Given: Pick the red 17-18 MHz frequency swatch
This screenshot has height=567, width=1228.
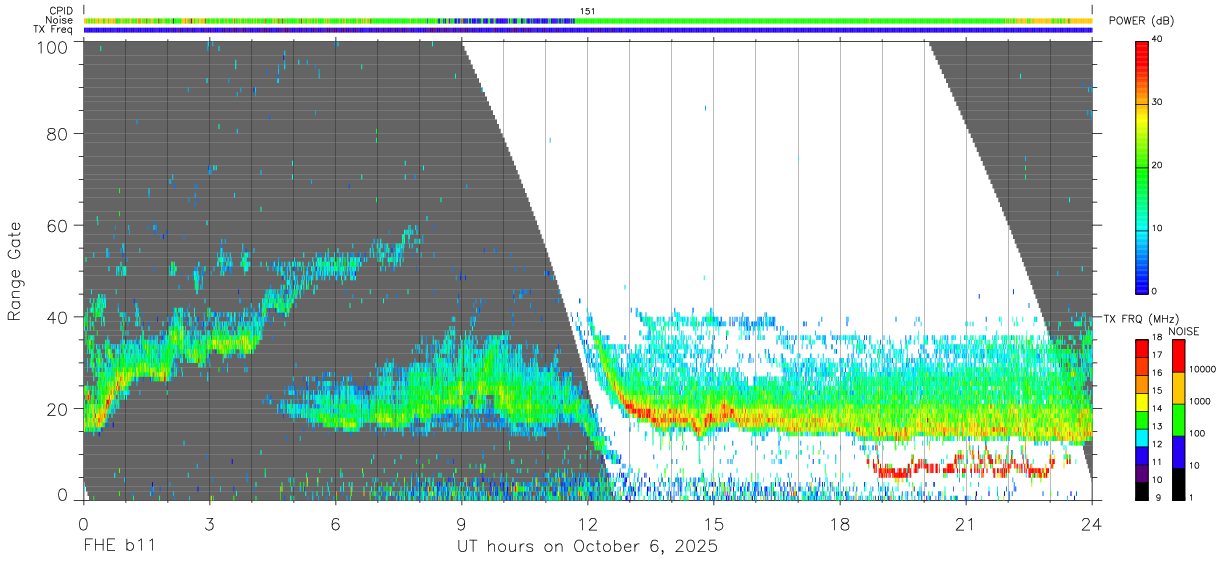Looking at the screenshot, I should (x=1142, y=348).
